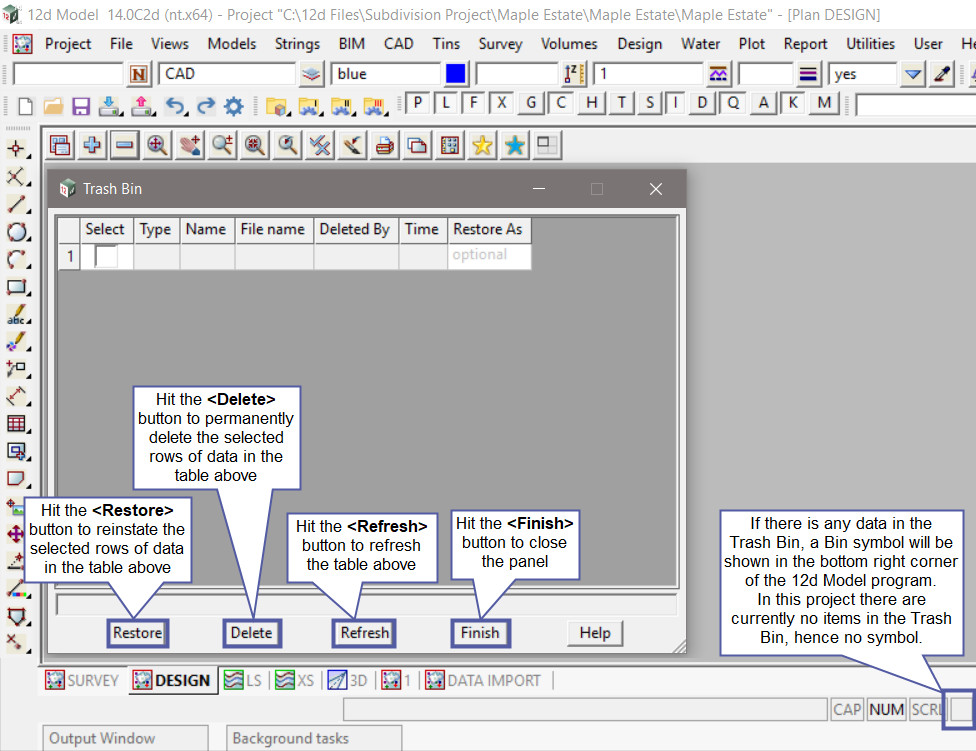Click the blue colour swatch
The width and height of the screenshot is (976, 751).
[456, 74]
